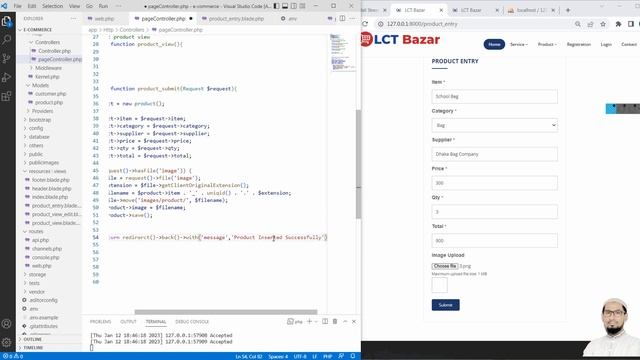Viewport: 640px width, 360px height.
Task: Open Product dropdown in site navigation
Action: pos(547,44)
